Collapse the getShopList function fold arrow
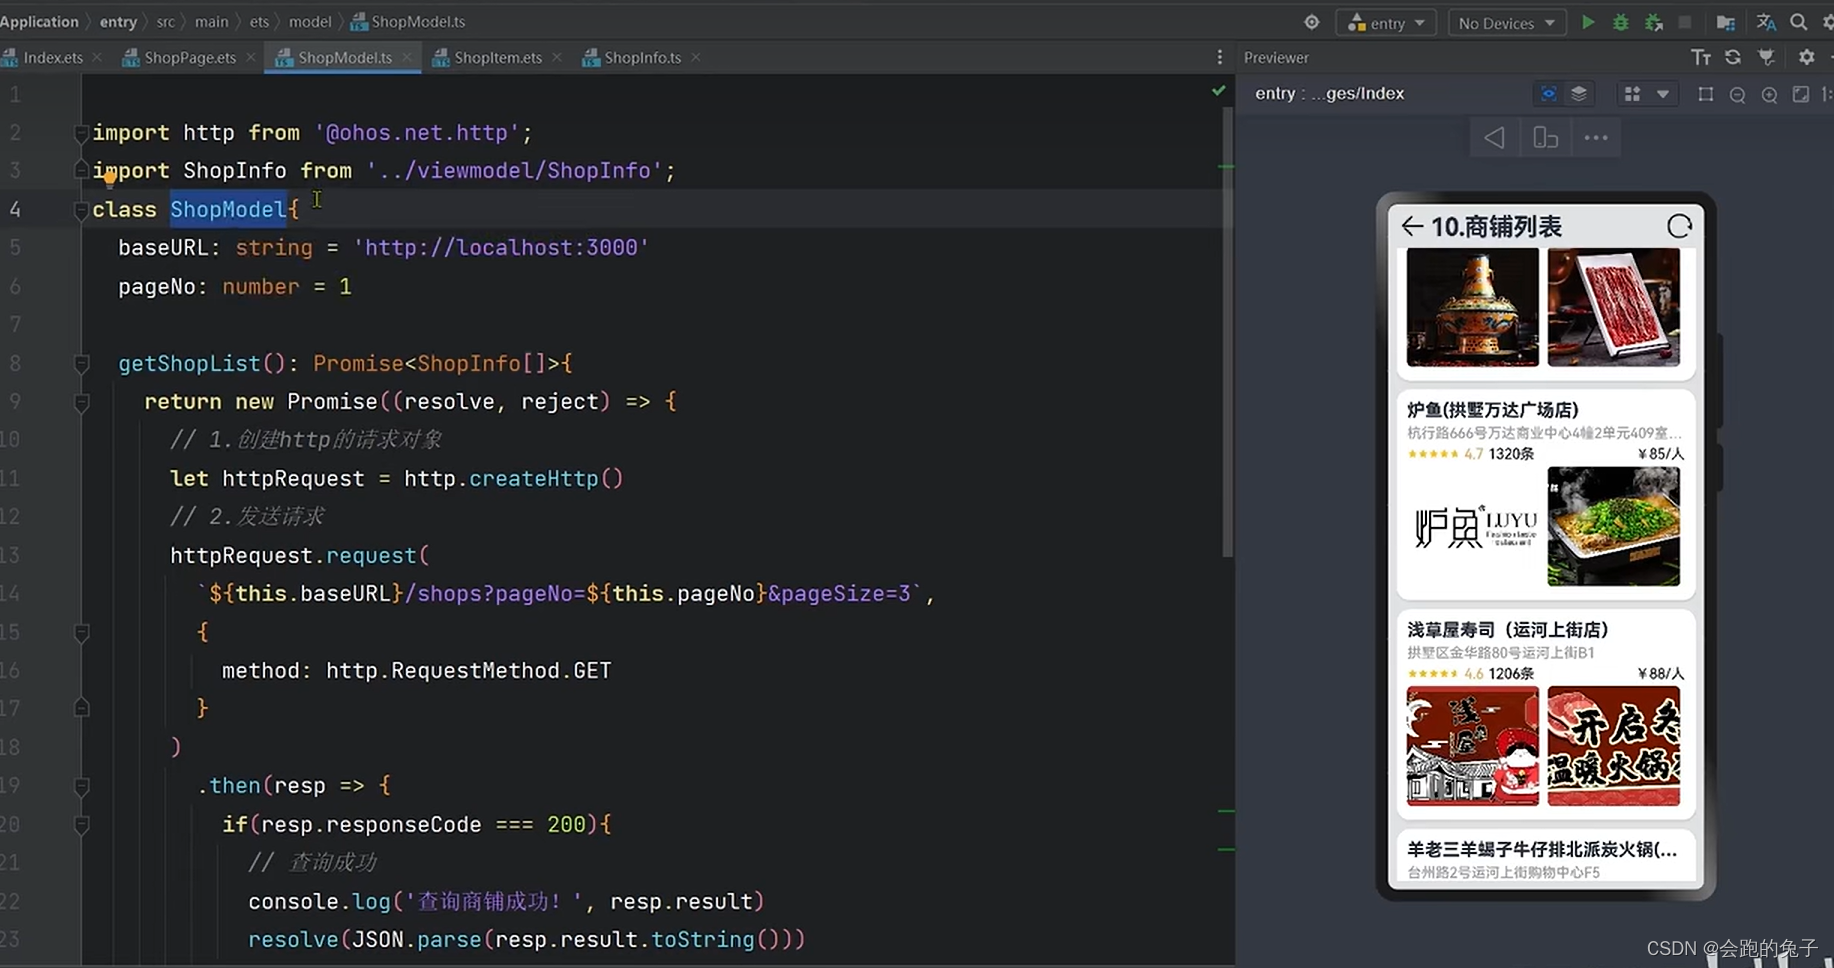Image resolution: width=1834 pixels, height=968 pixels. (x=82, y=363)
